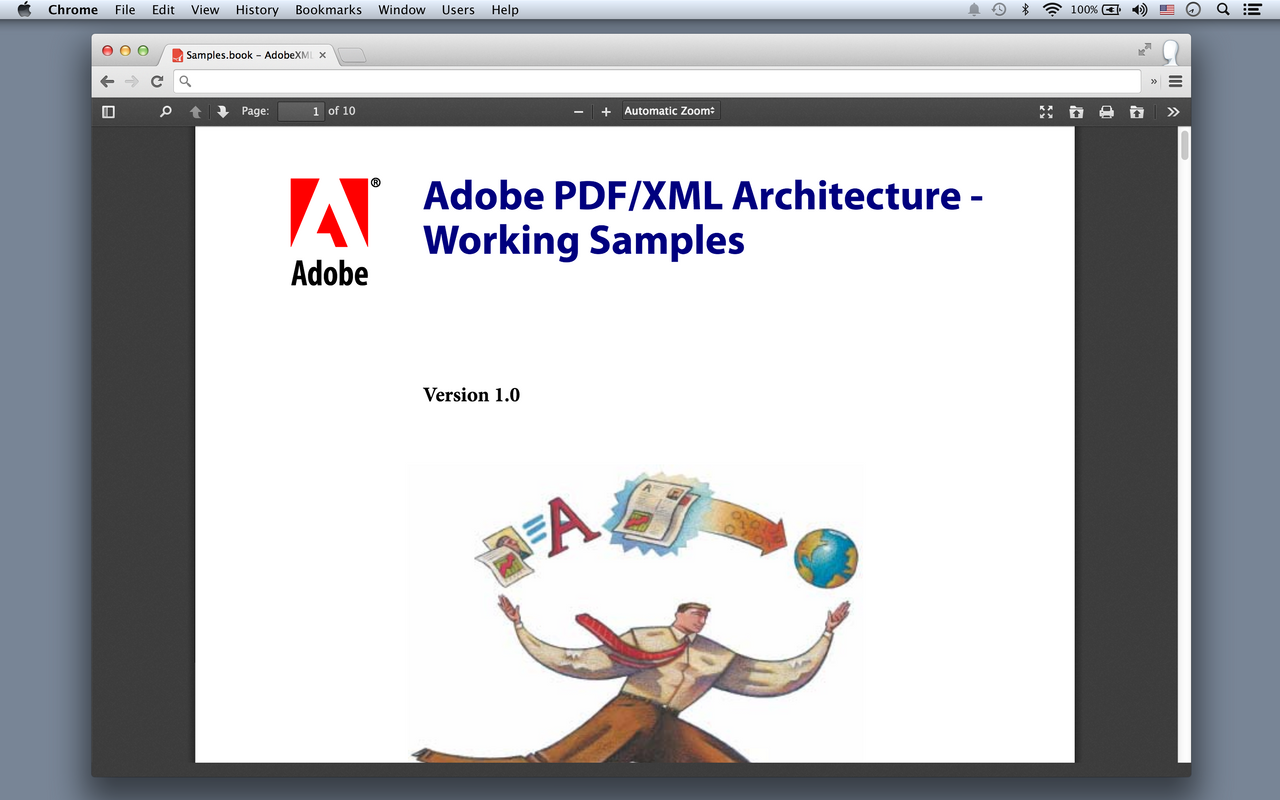Zoom in on the document

[606, 112]
